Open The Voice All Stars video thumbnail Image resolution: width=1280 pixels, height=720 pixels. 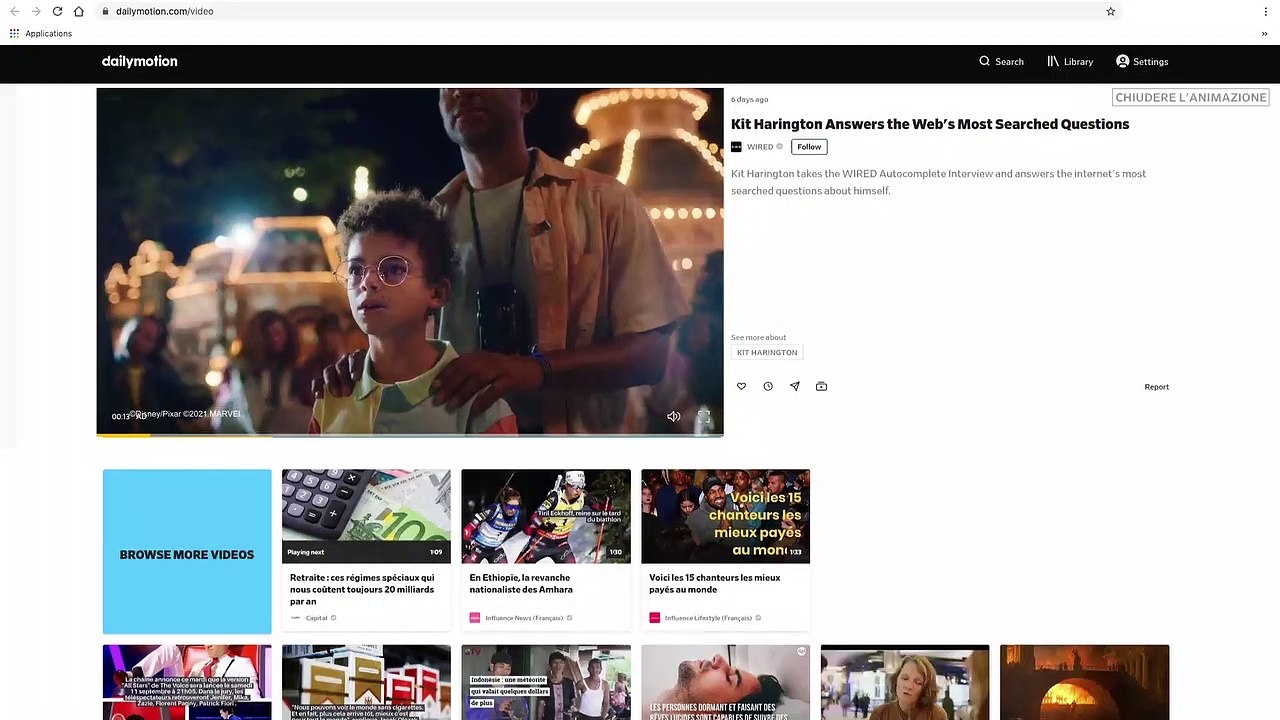[187, 682]
